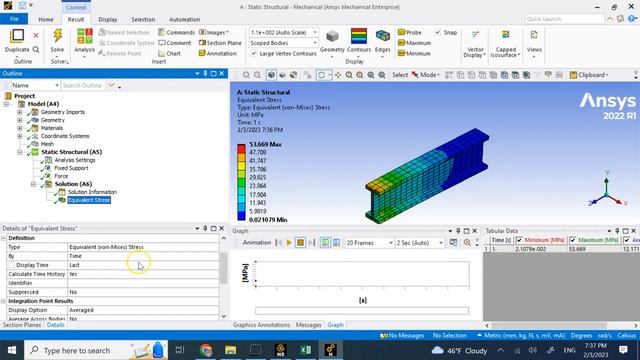The width and height of the screenshot is (640, 360).
Task: Select Fixed Support in the tree
Action: 71,168
